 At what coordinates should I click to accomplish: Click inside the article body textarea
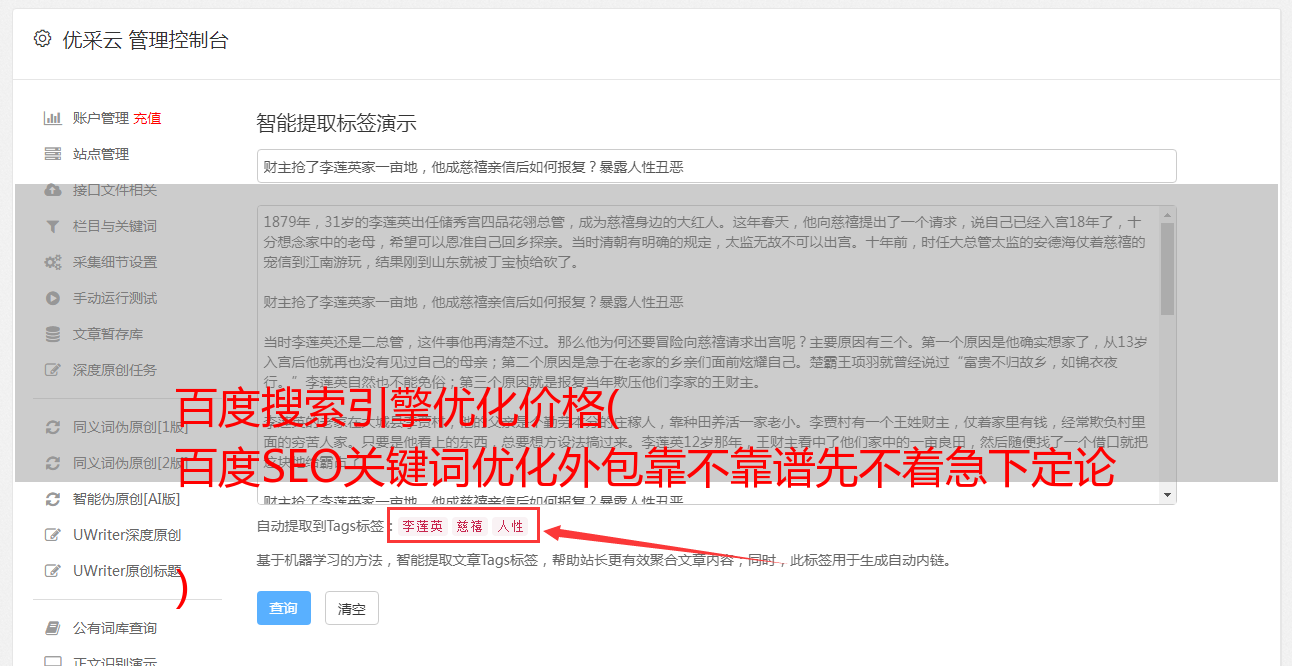708,355
